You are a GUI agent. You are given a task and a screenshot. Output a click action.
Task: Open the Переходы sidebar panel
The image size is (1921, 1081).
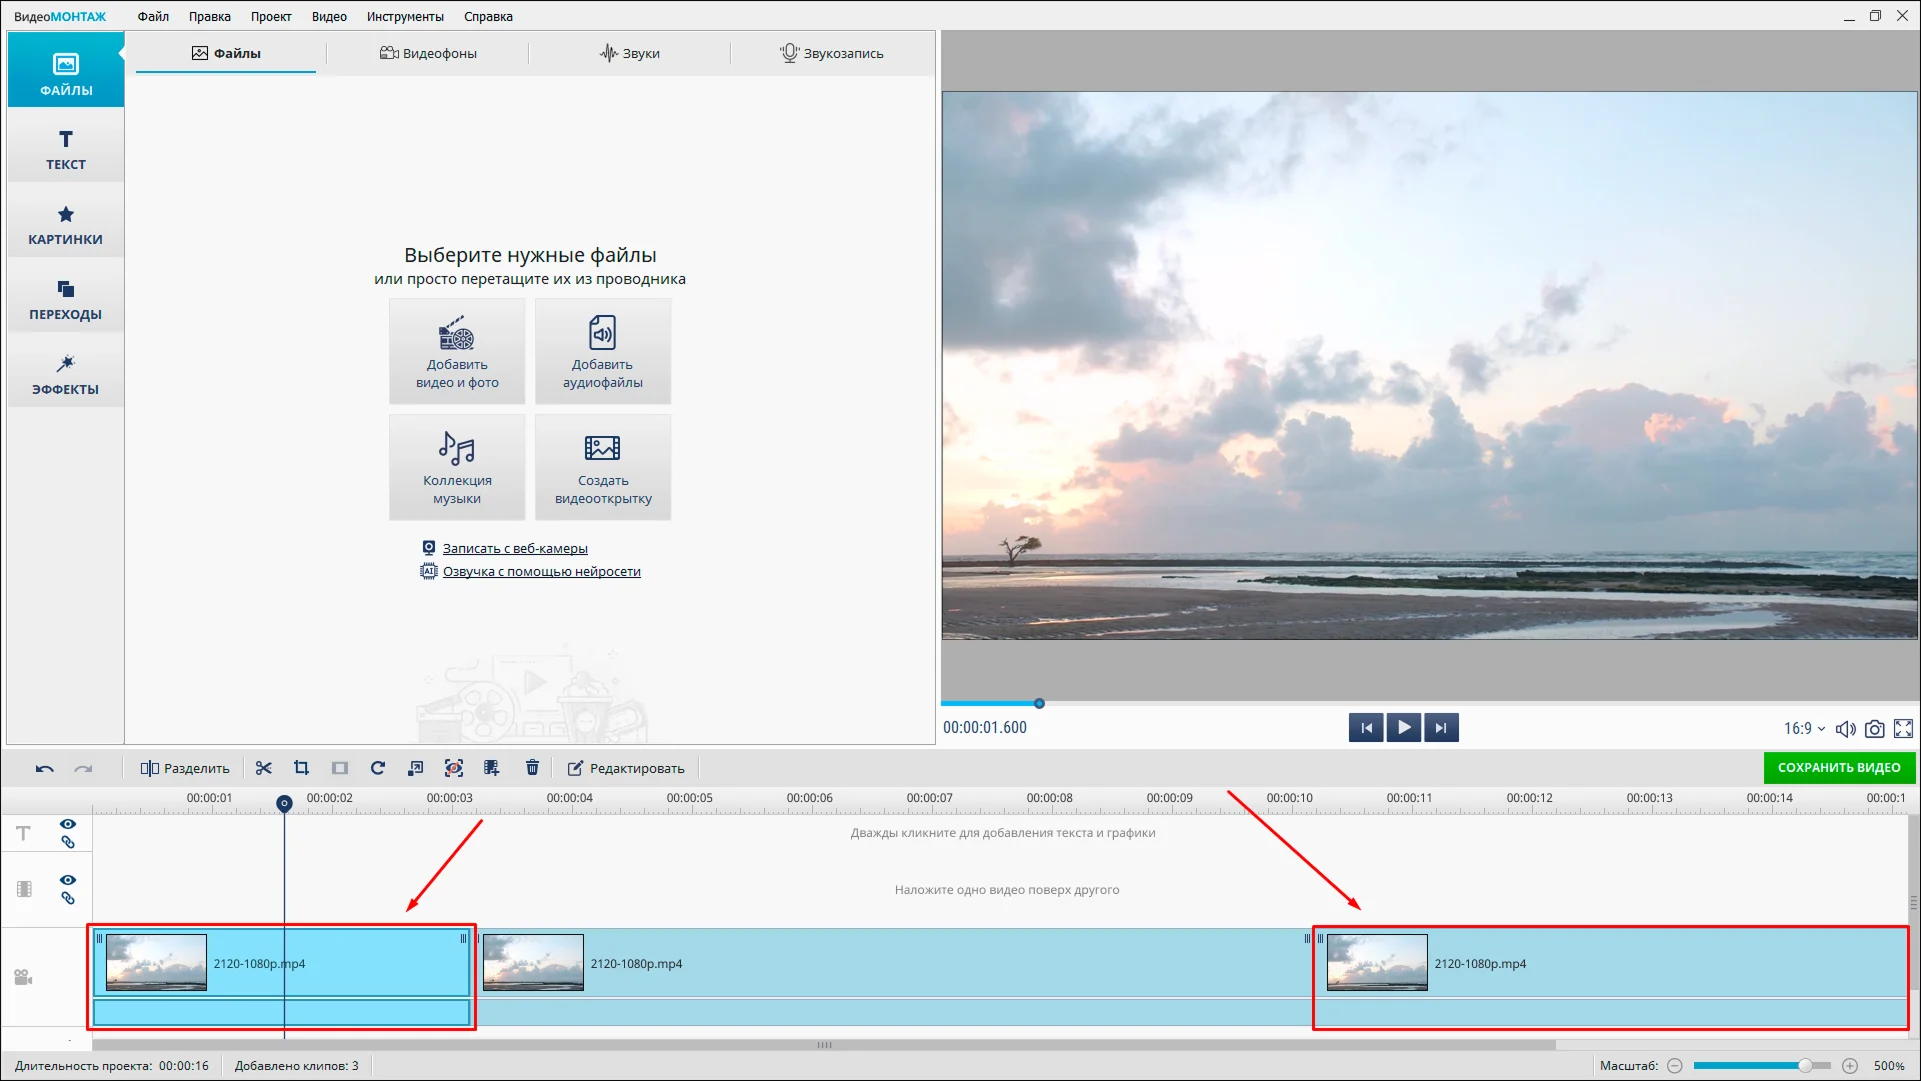click(66, 300)
